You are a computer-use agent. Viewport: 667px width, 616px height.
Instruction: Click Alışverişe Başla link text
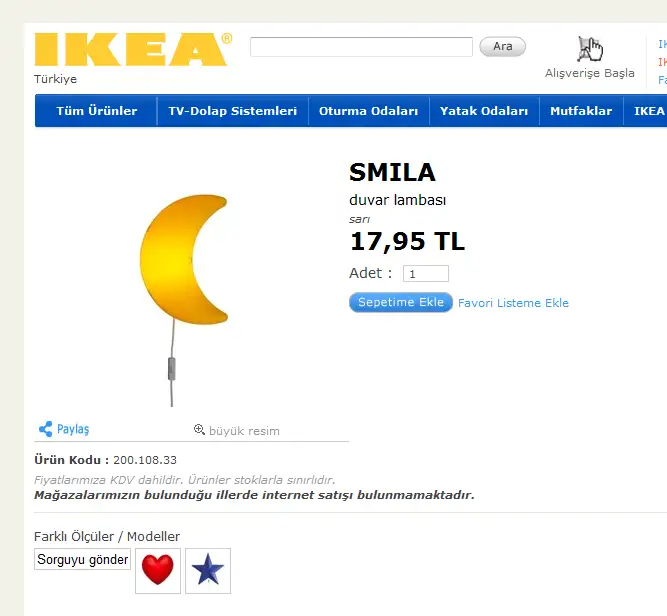(590, 73)
